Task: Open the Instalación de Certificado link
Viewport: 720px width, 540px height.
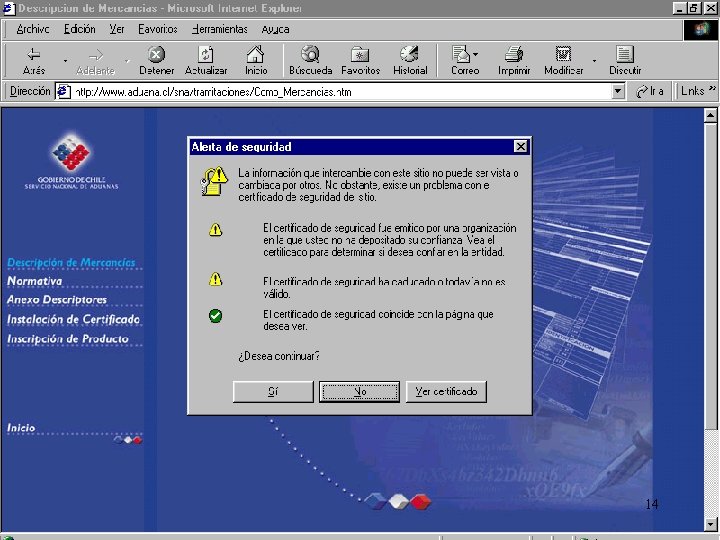Action: (73, 319)
